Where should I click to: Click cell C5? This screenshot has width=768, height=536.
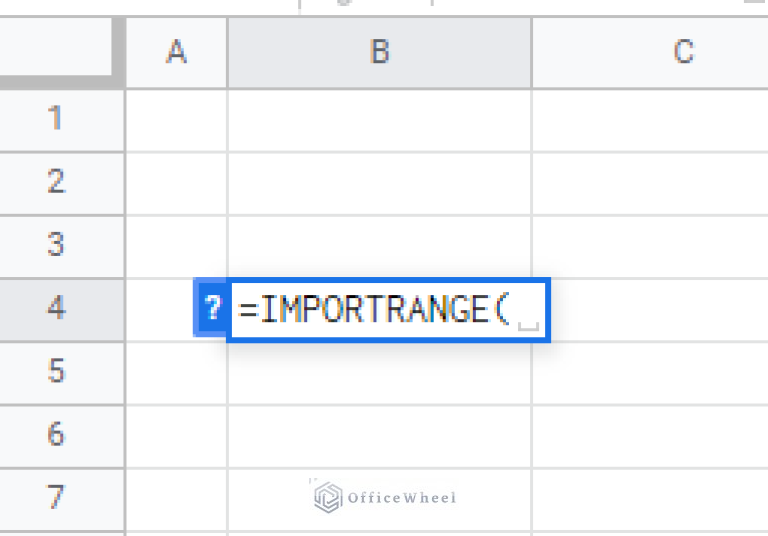tap(650, 371)
